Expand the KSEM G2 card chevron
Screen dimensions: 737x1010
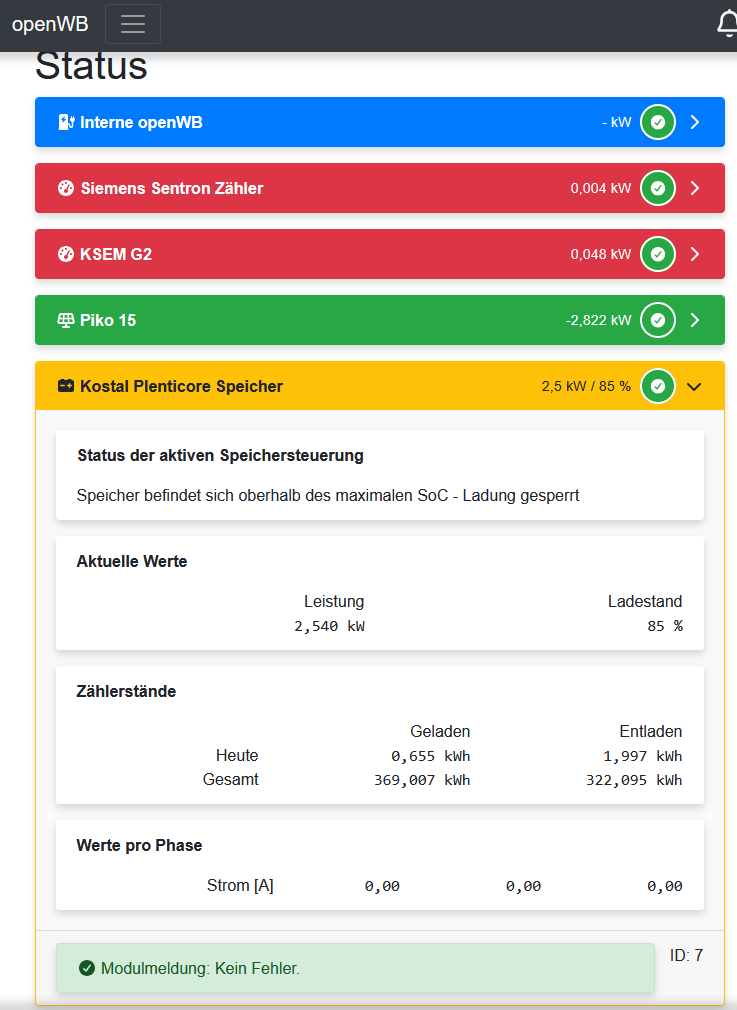click(x=696, y=254)
